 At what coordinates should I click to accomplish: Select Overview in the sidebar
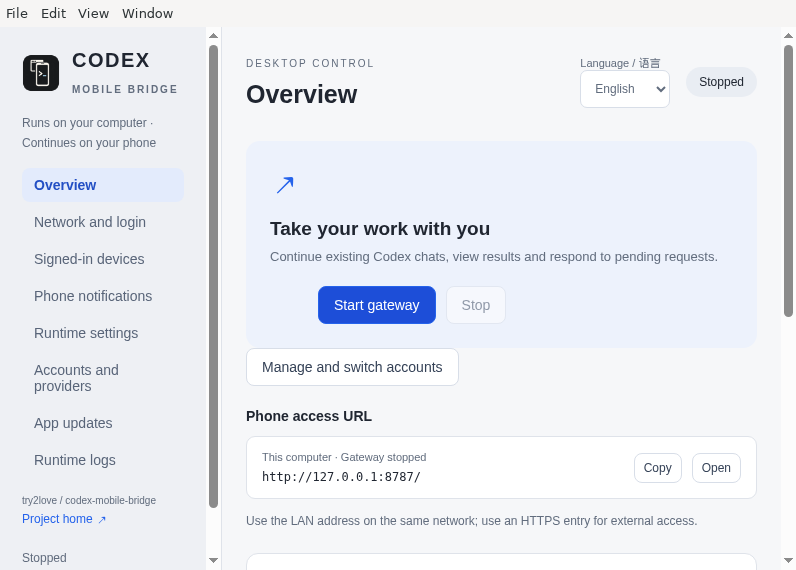[x=103, y=185]
